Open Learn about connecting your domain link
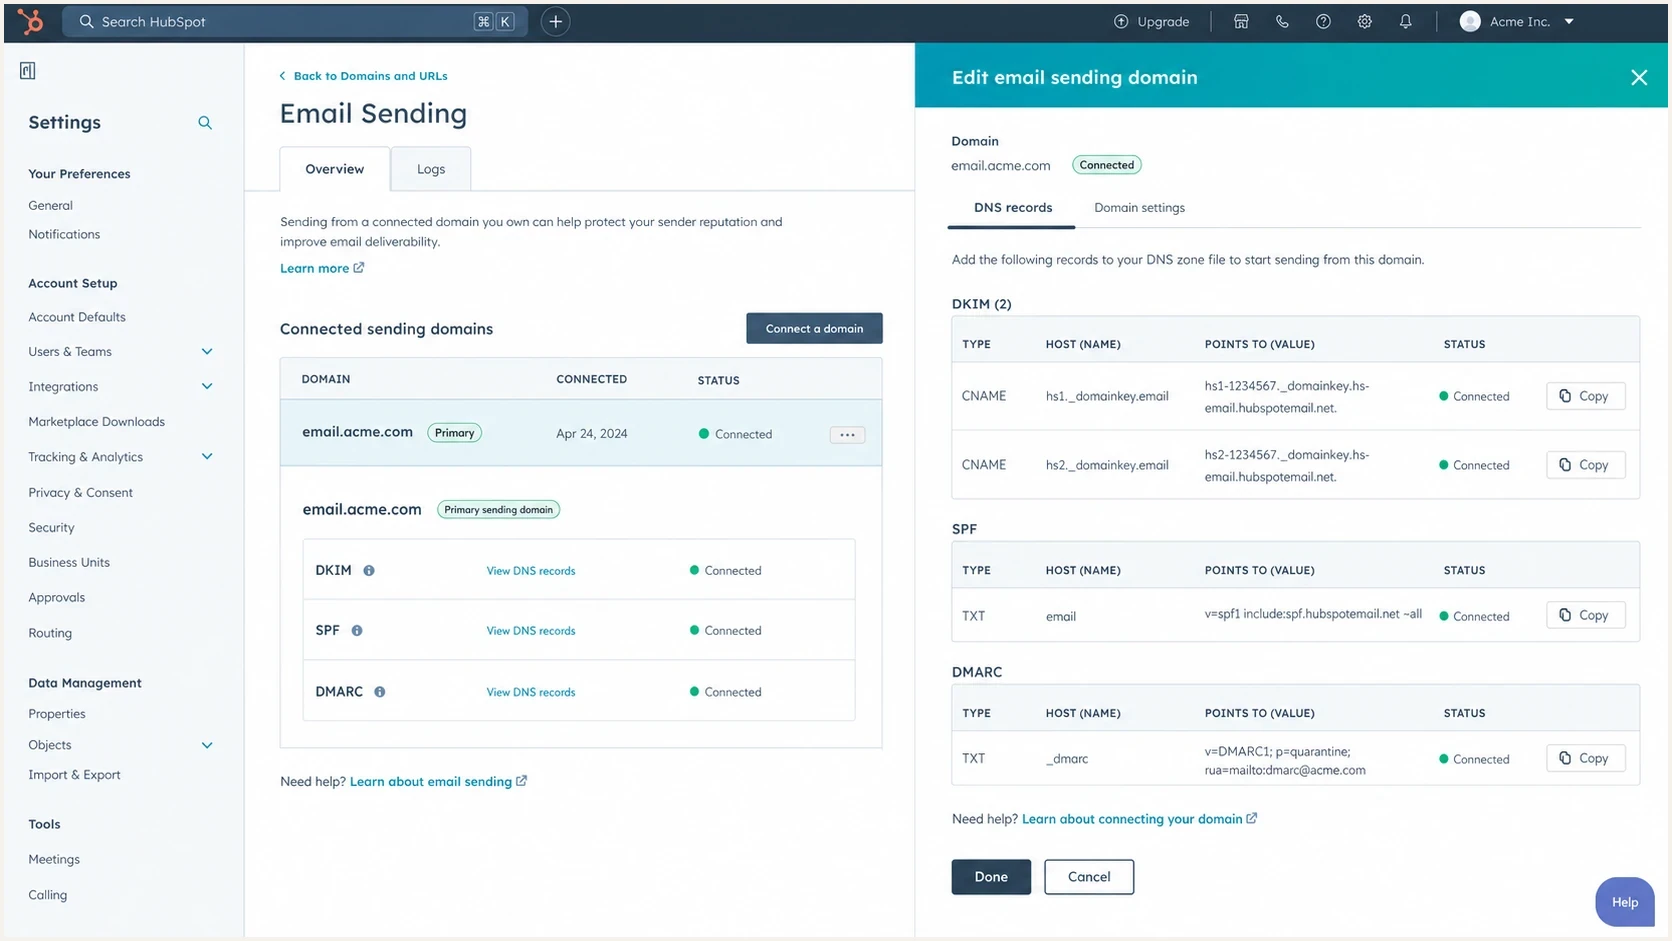 point(1139,819)
